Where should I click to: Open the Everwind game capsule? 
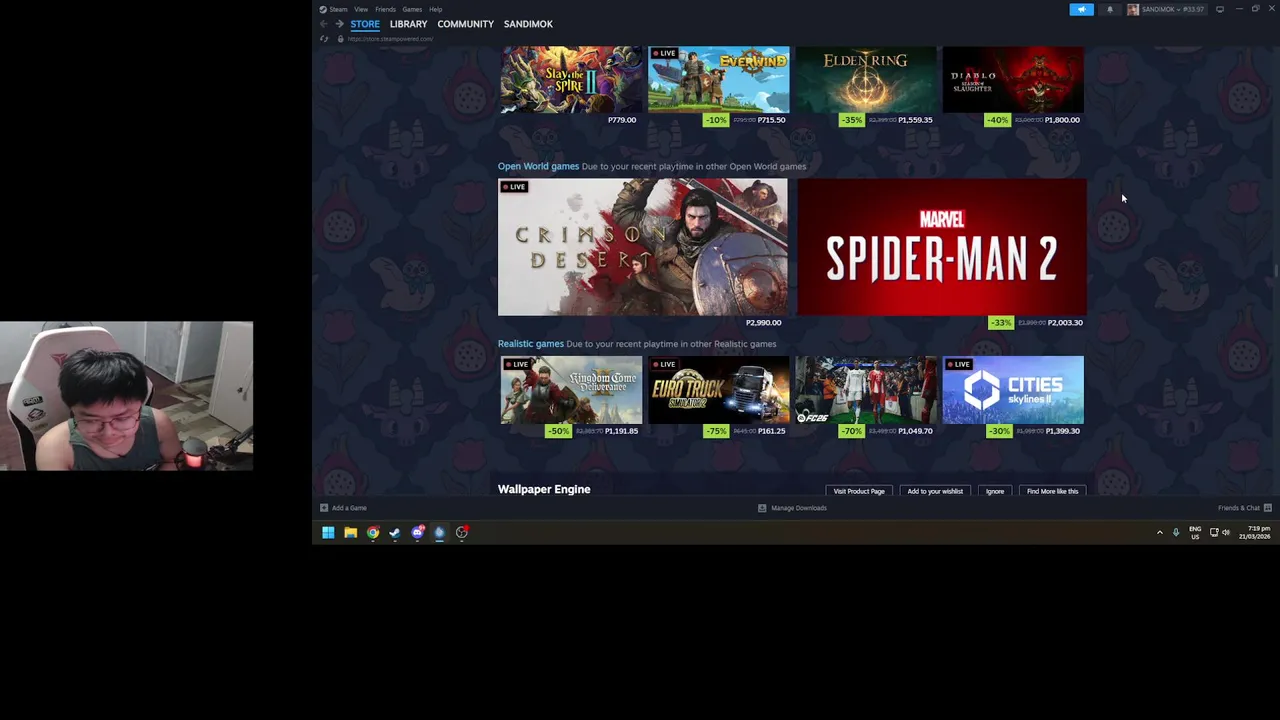(x=718, y=79)
